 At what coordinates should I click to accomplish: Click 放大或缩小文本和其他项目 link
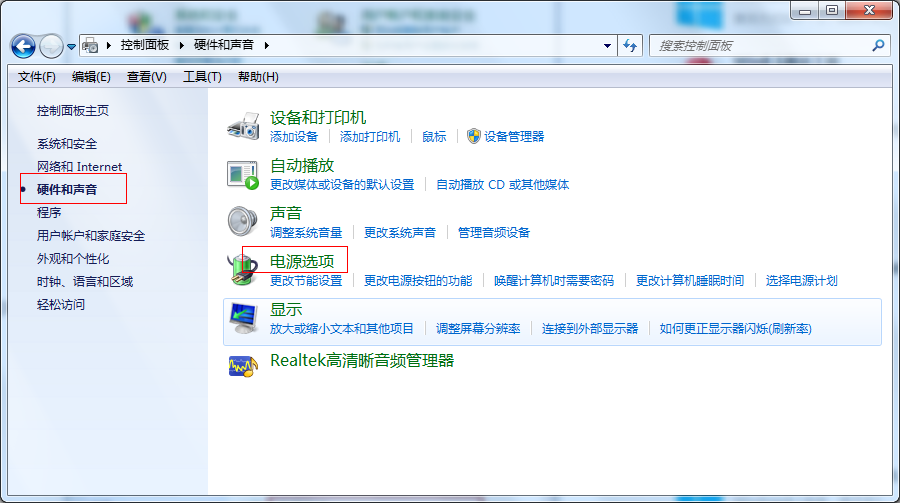342,328
